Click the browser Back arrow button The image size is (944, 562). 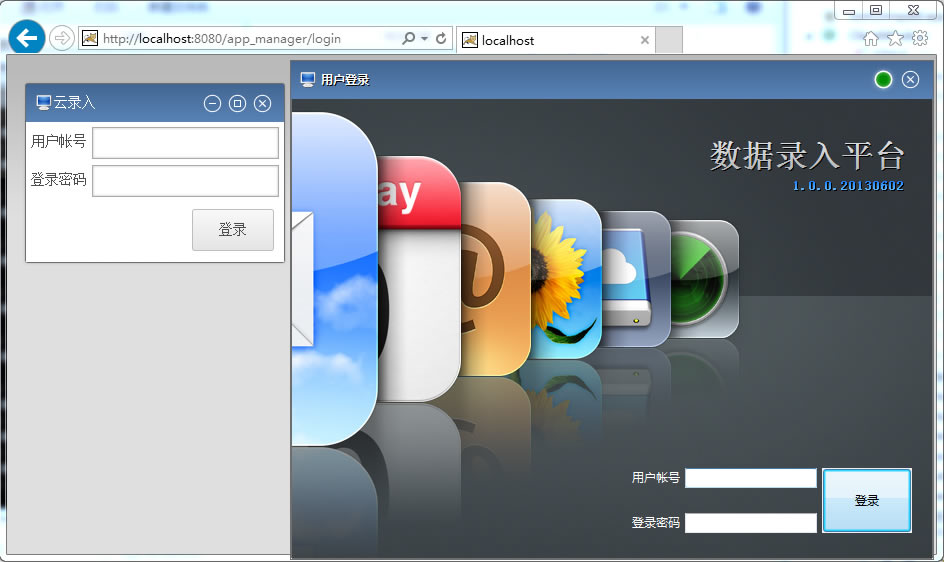click(x=26, y=39)
